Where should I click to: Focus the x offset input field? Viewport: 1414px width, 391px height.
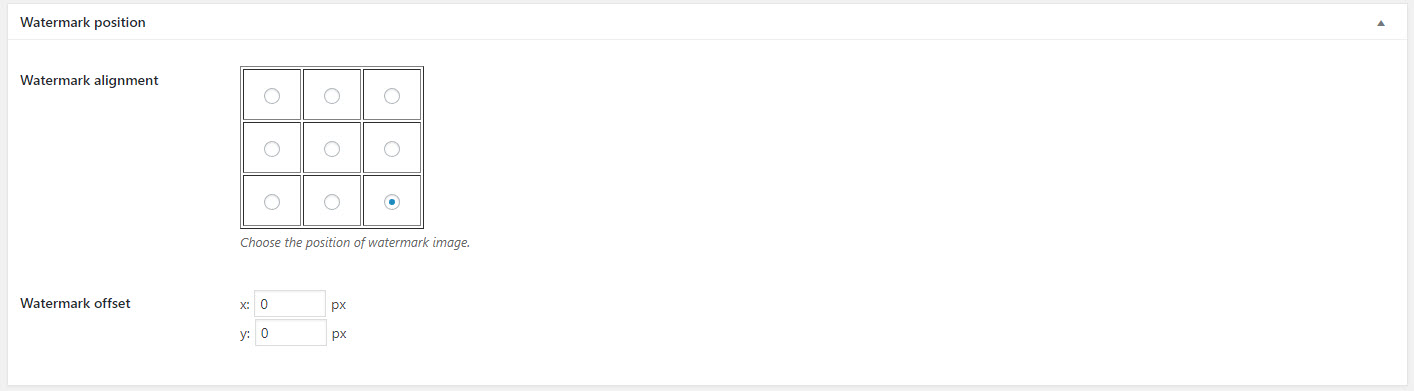click(291, 304)
